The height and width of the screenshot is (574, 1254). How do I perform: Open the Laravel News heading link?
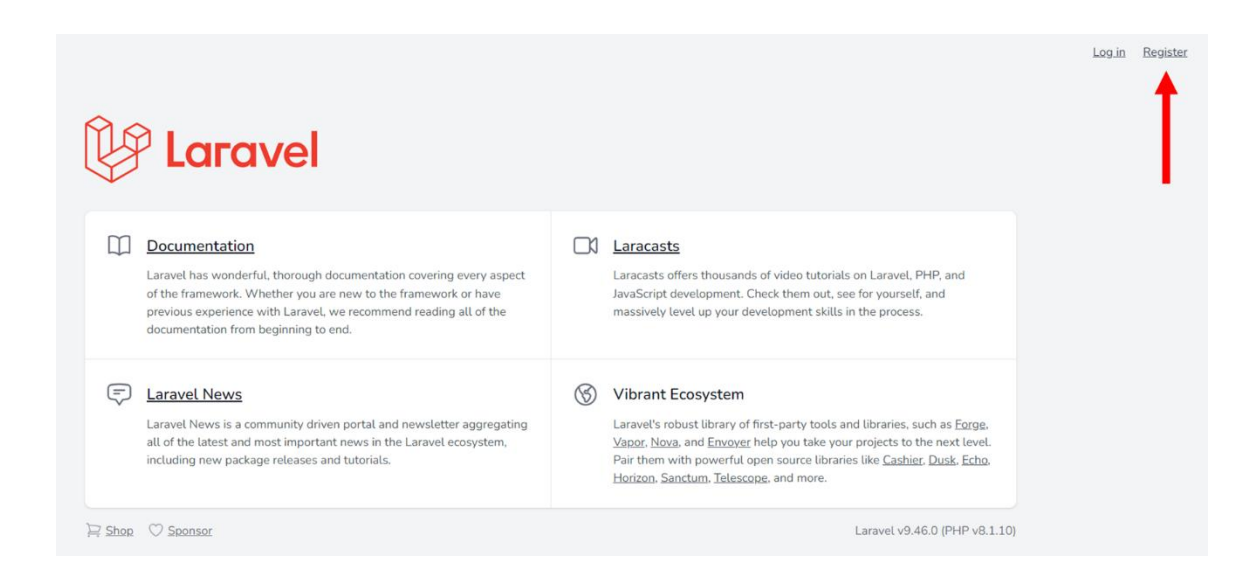pyautogui.click(x=194, y=394)
